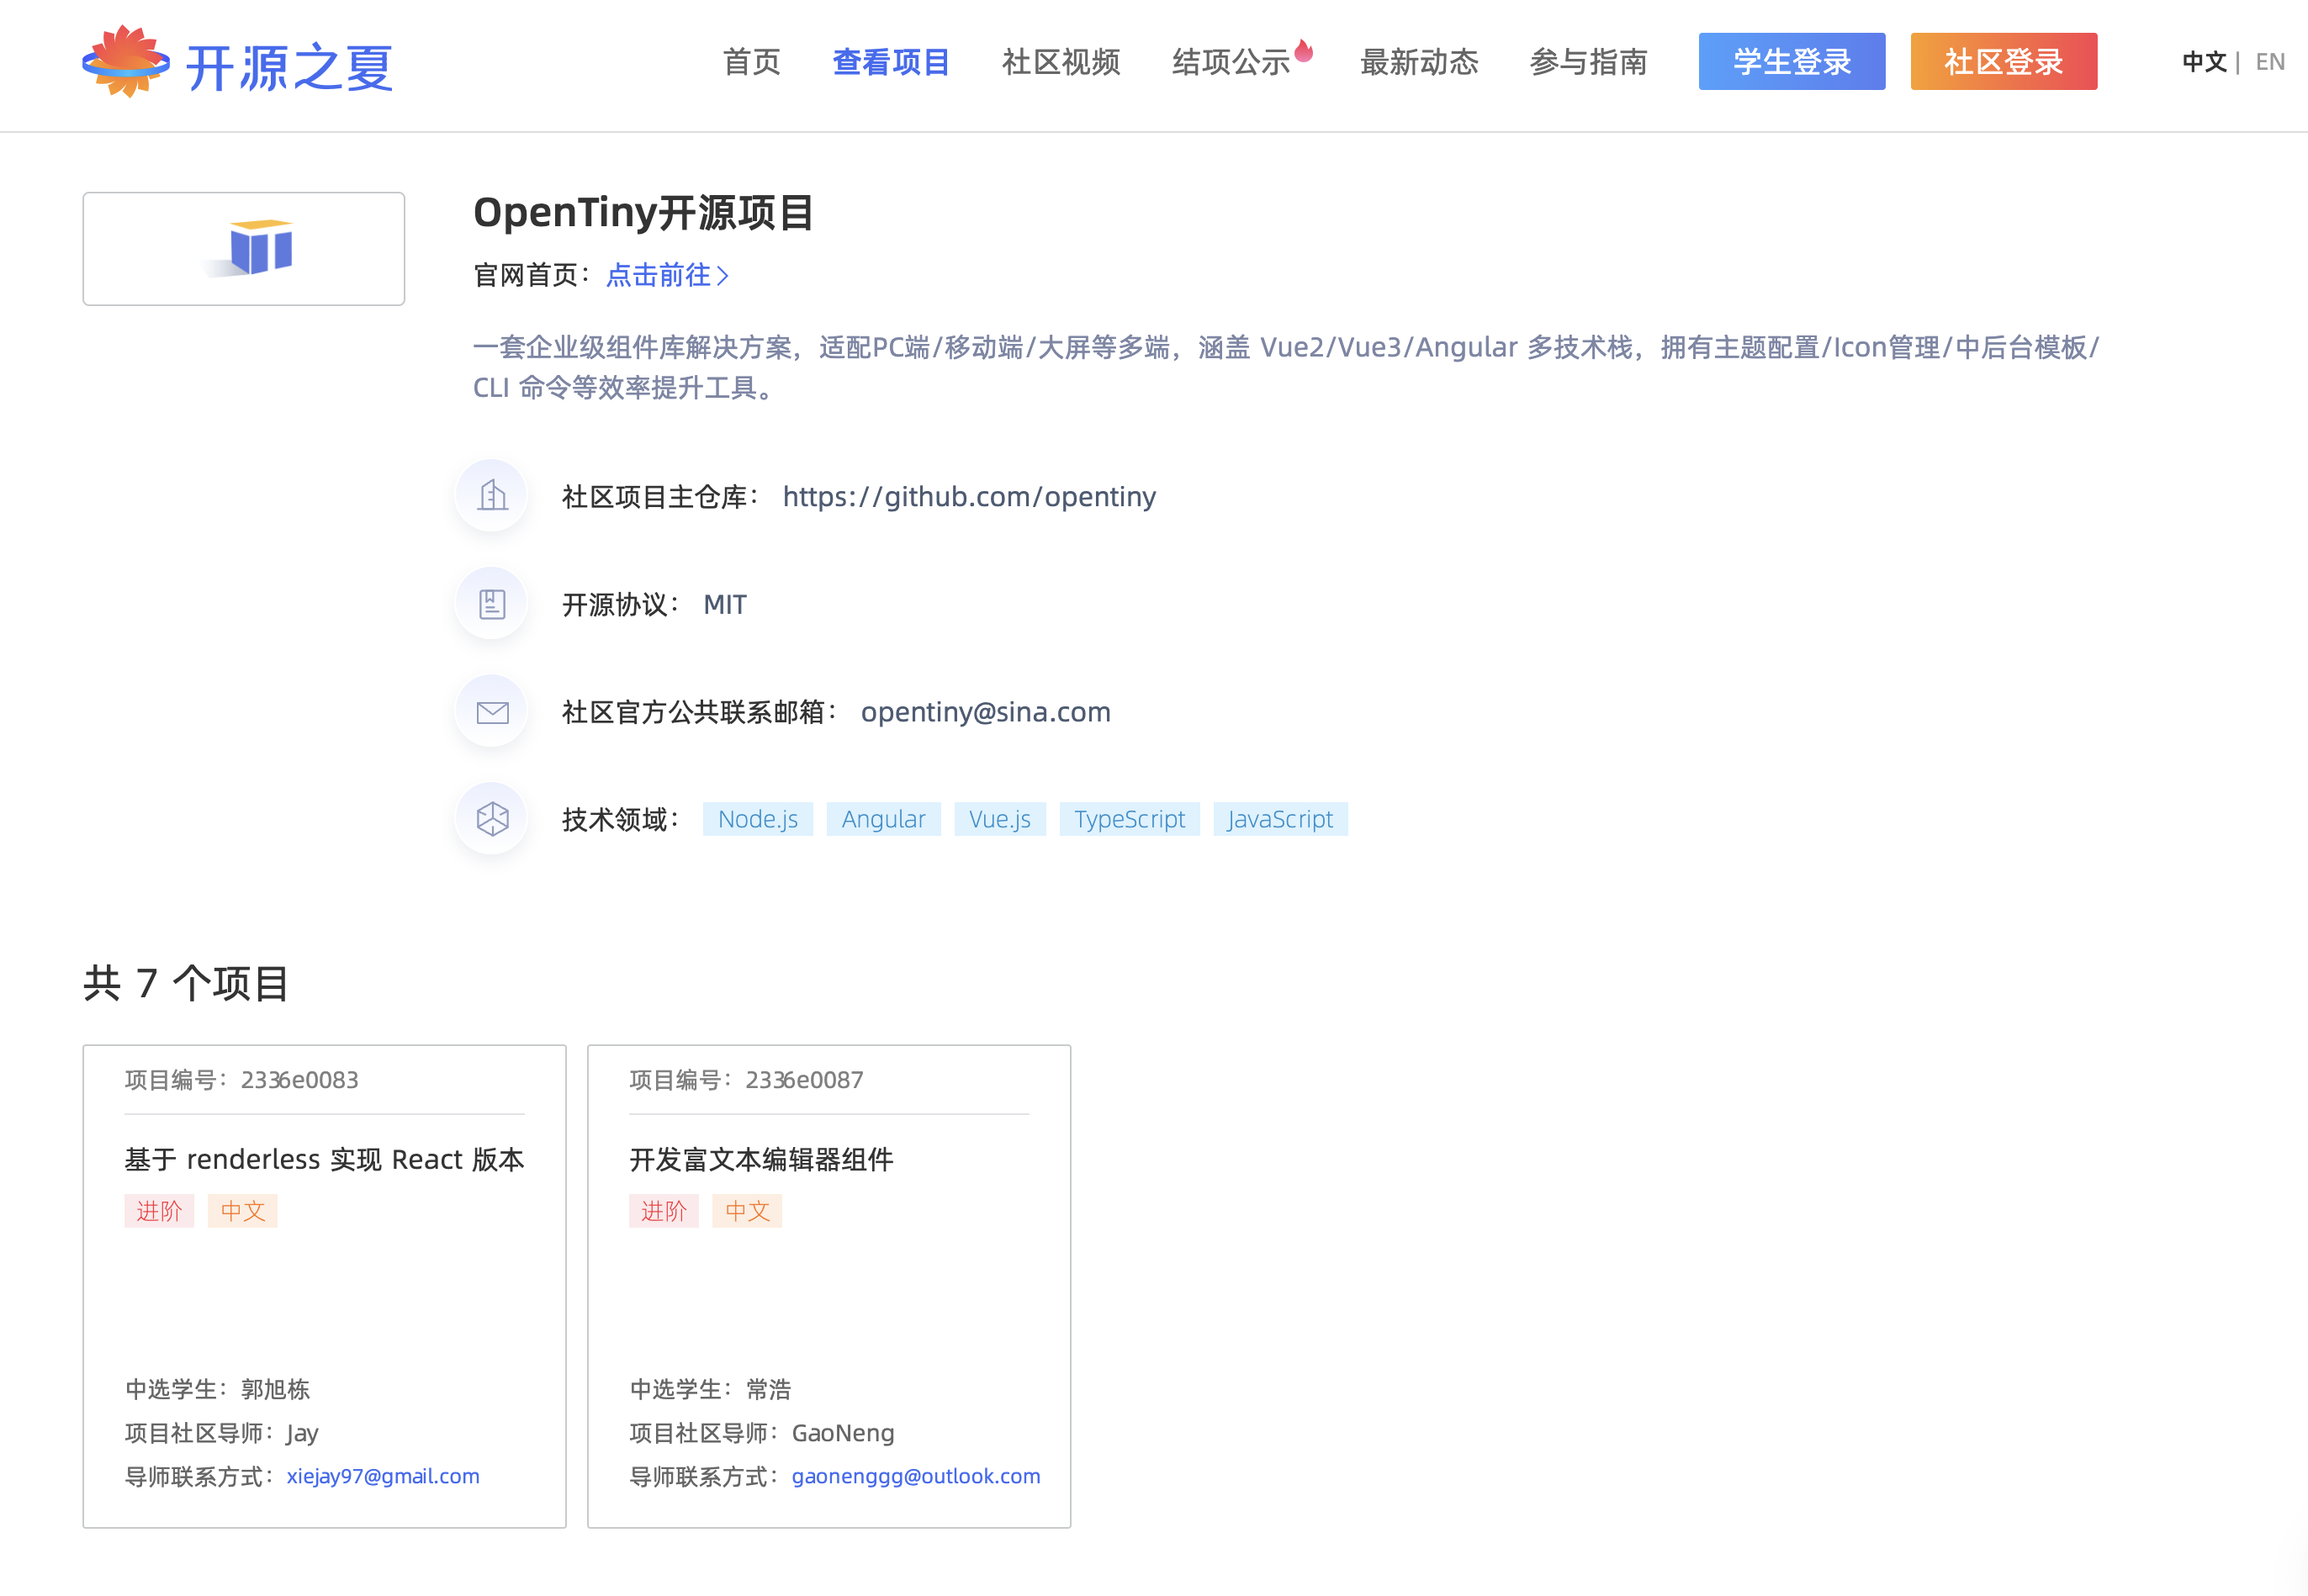Image resolution: width=2308 pixels, height=1596 pixels.
Task: Click the 开源之夏 sunflower logo
Action: 126,62
